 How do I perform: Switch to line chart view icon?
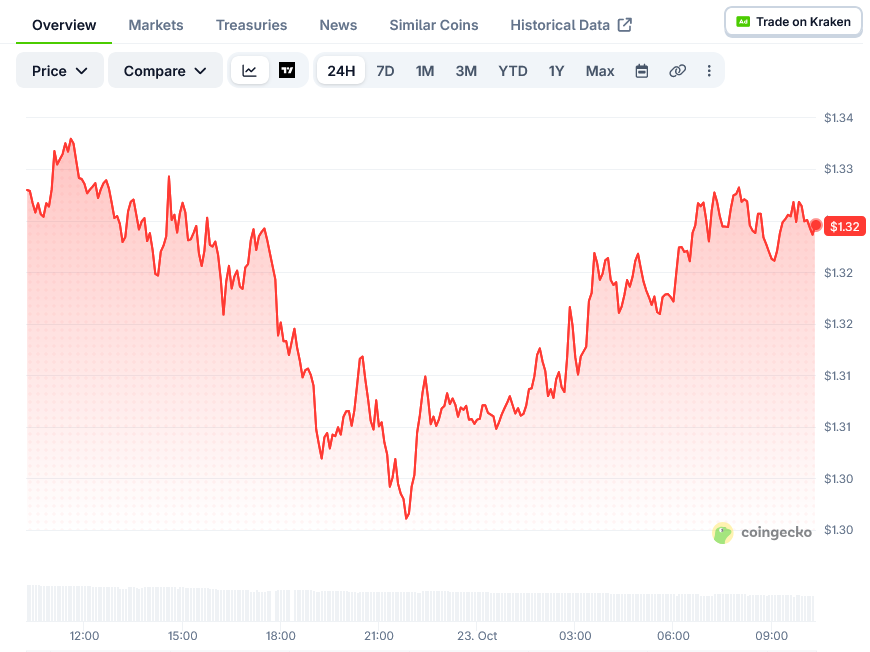coord(250,70)
